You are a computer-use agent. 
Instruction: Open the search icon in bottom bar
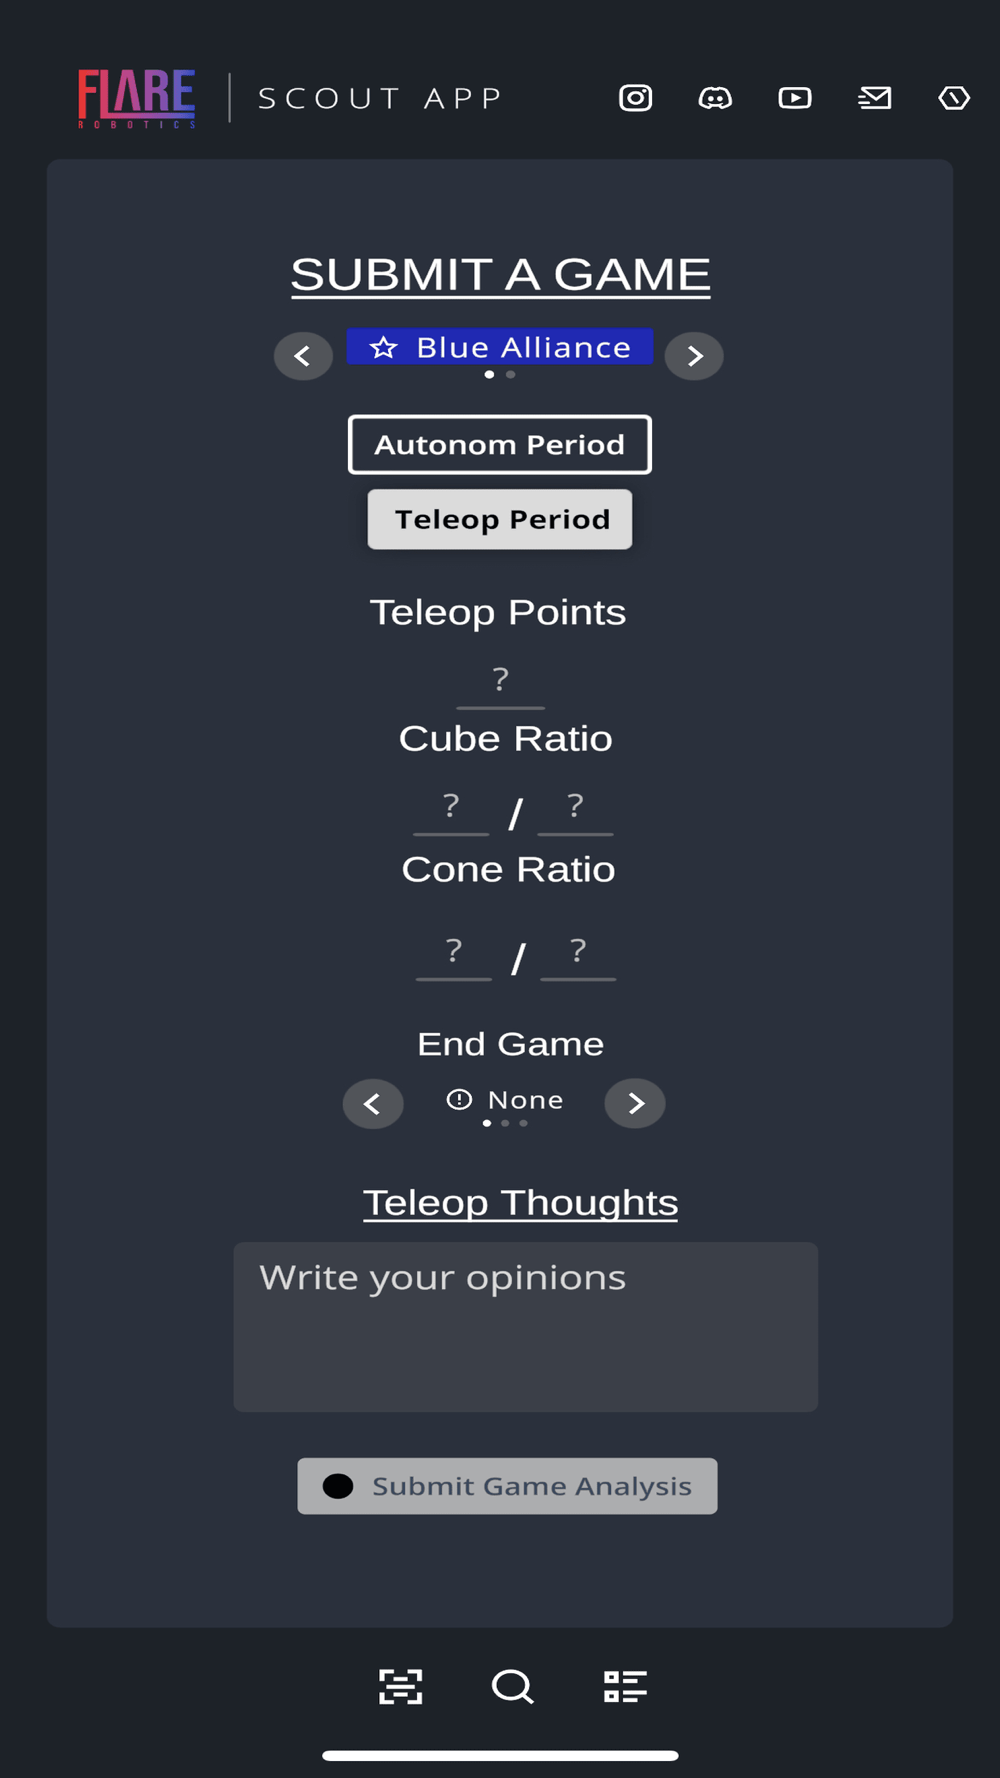512,1686
